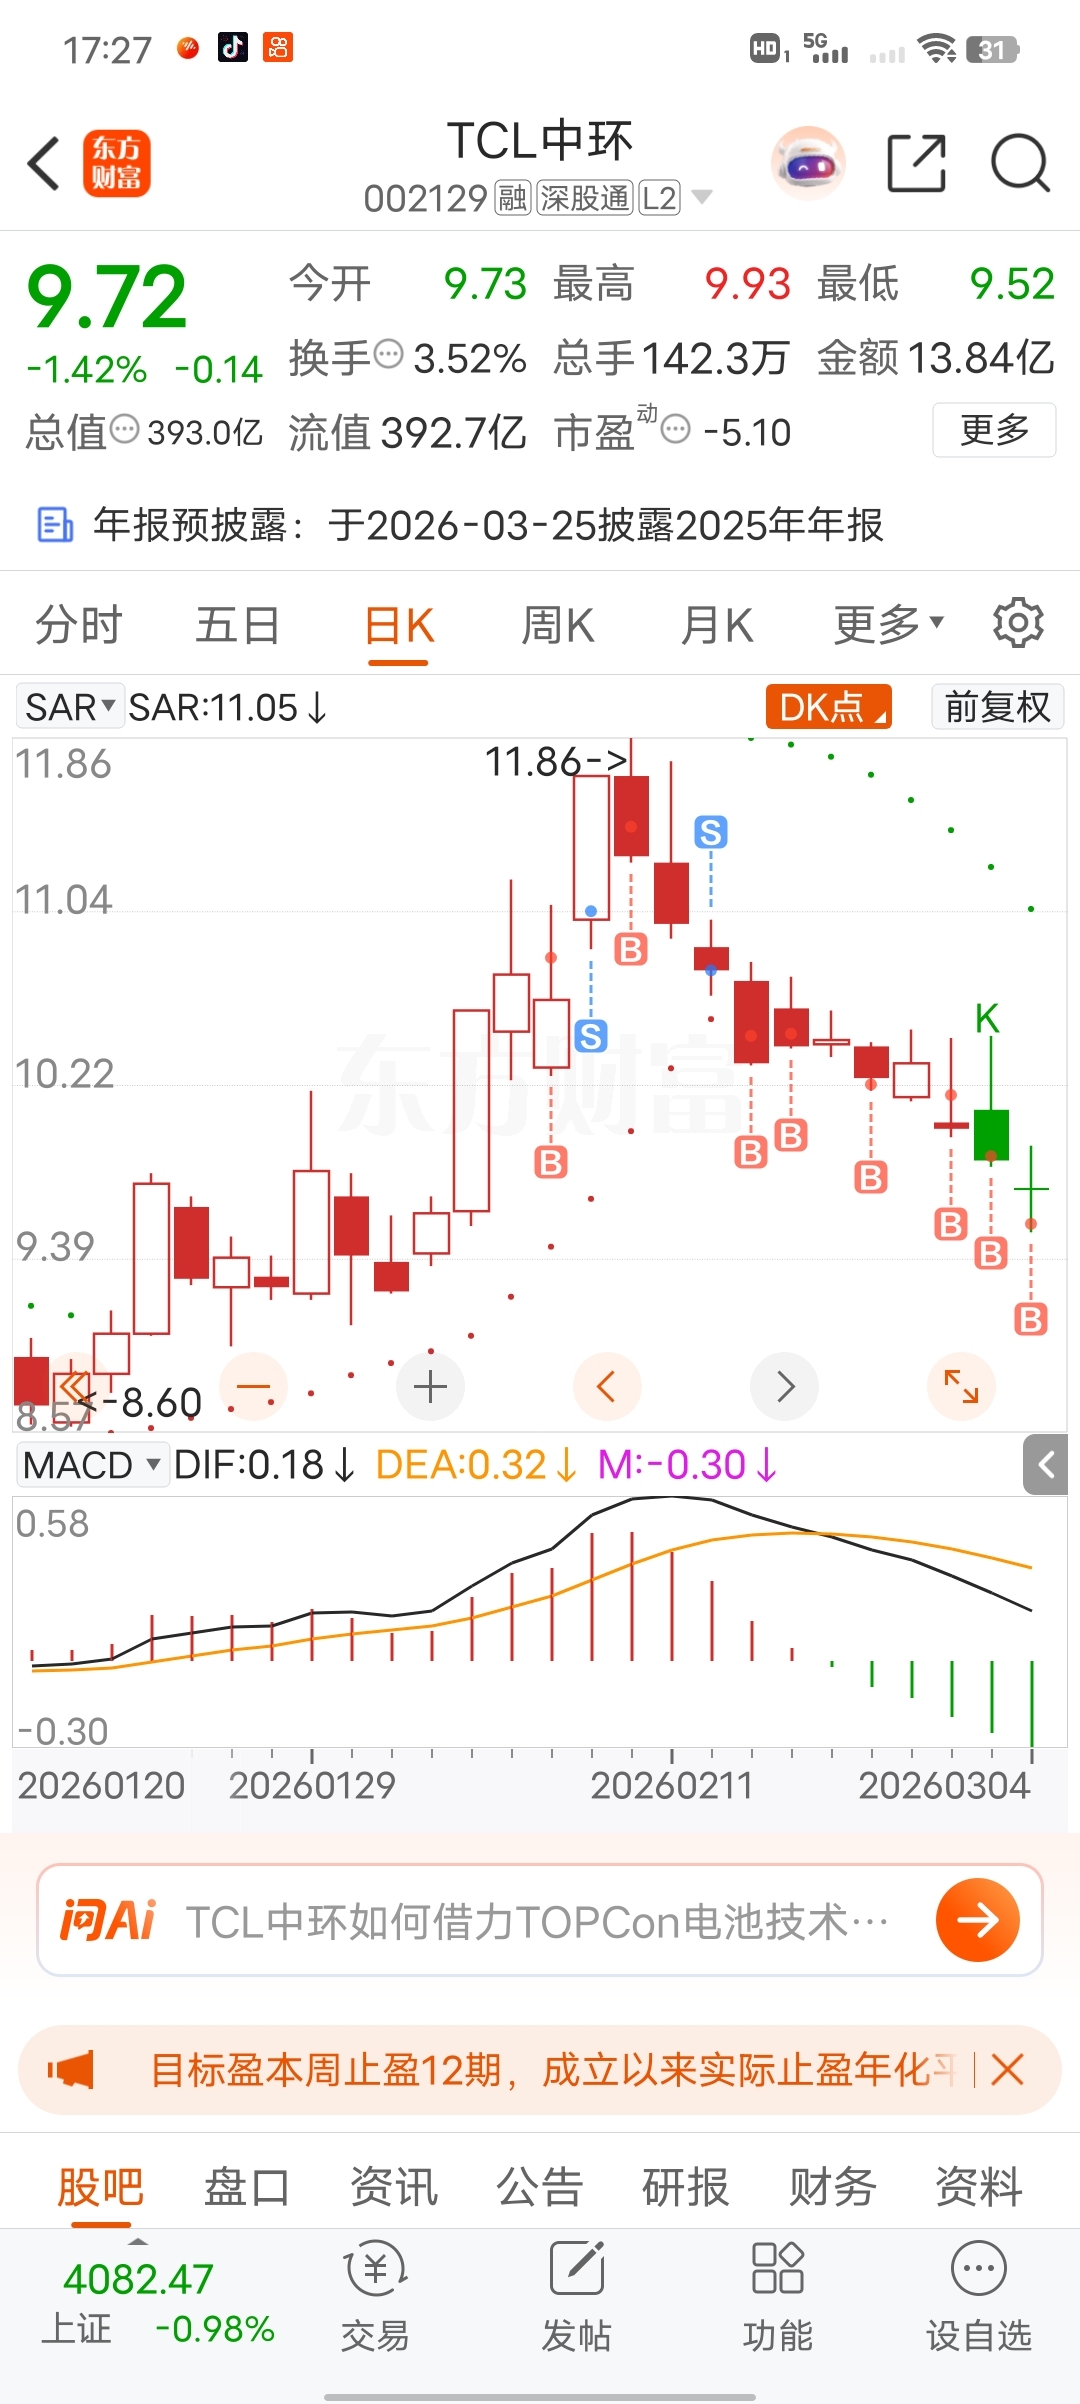Open the AI robot assistant avatar

tap(808, 163)
